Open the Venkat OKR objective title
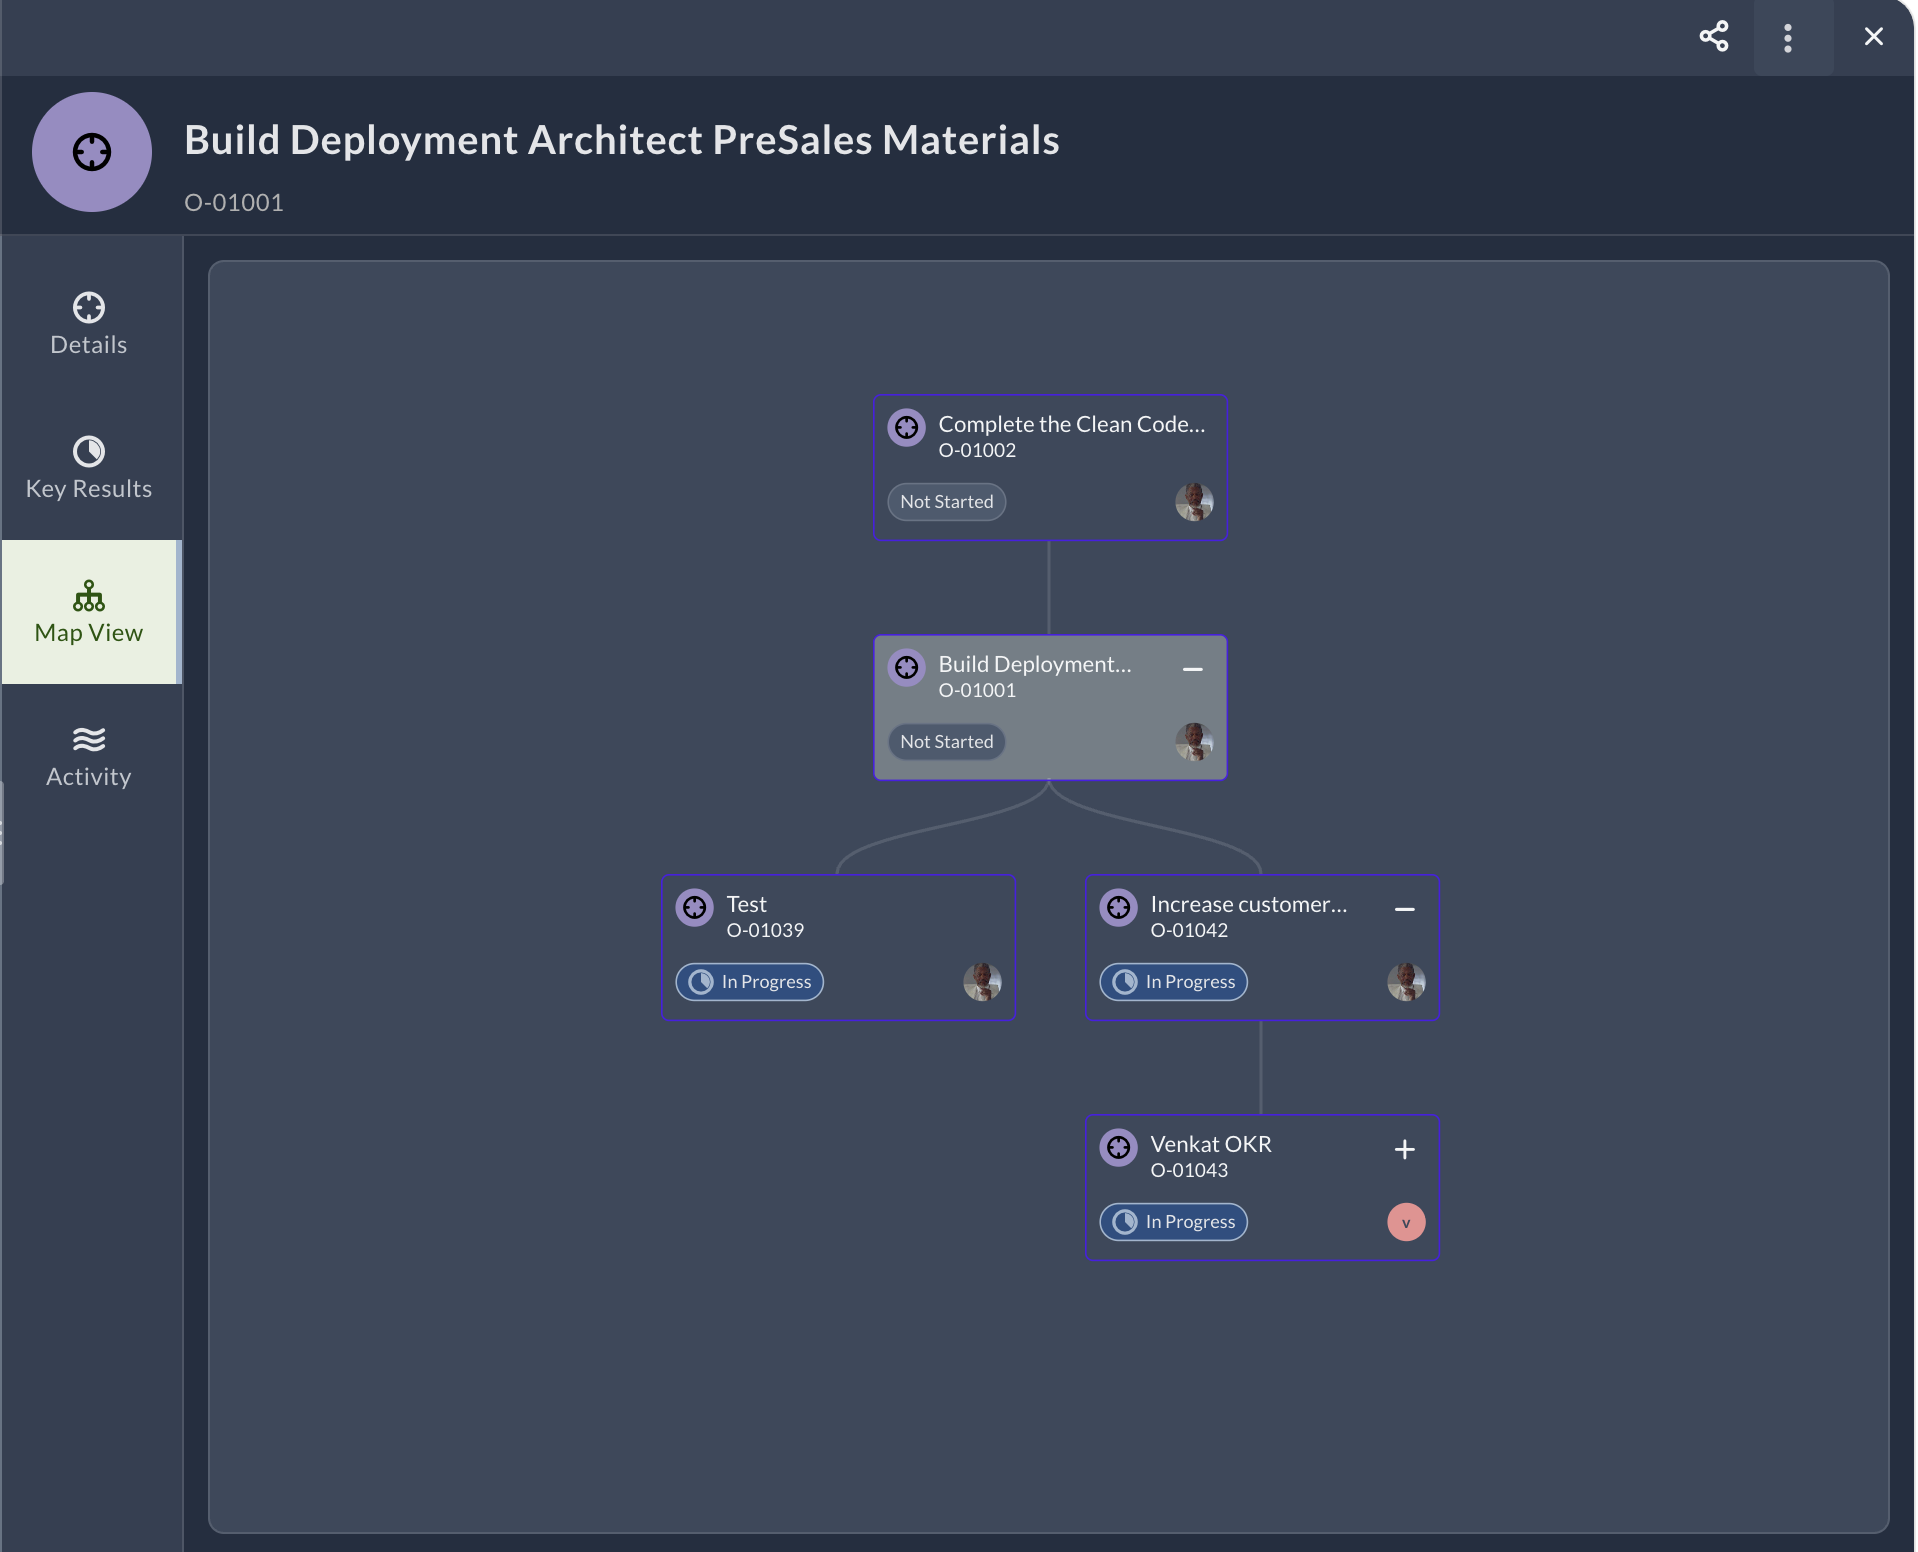The image size is (1918, 1552). (1211, 1144)
